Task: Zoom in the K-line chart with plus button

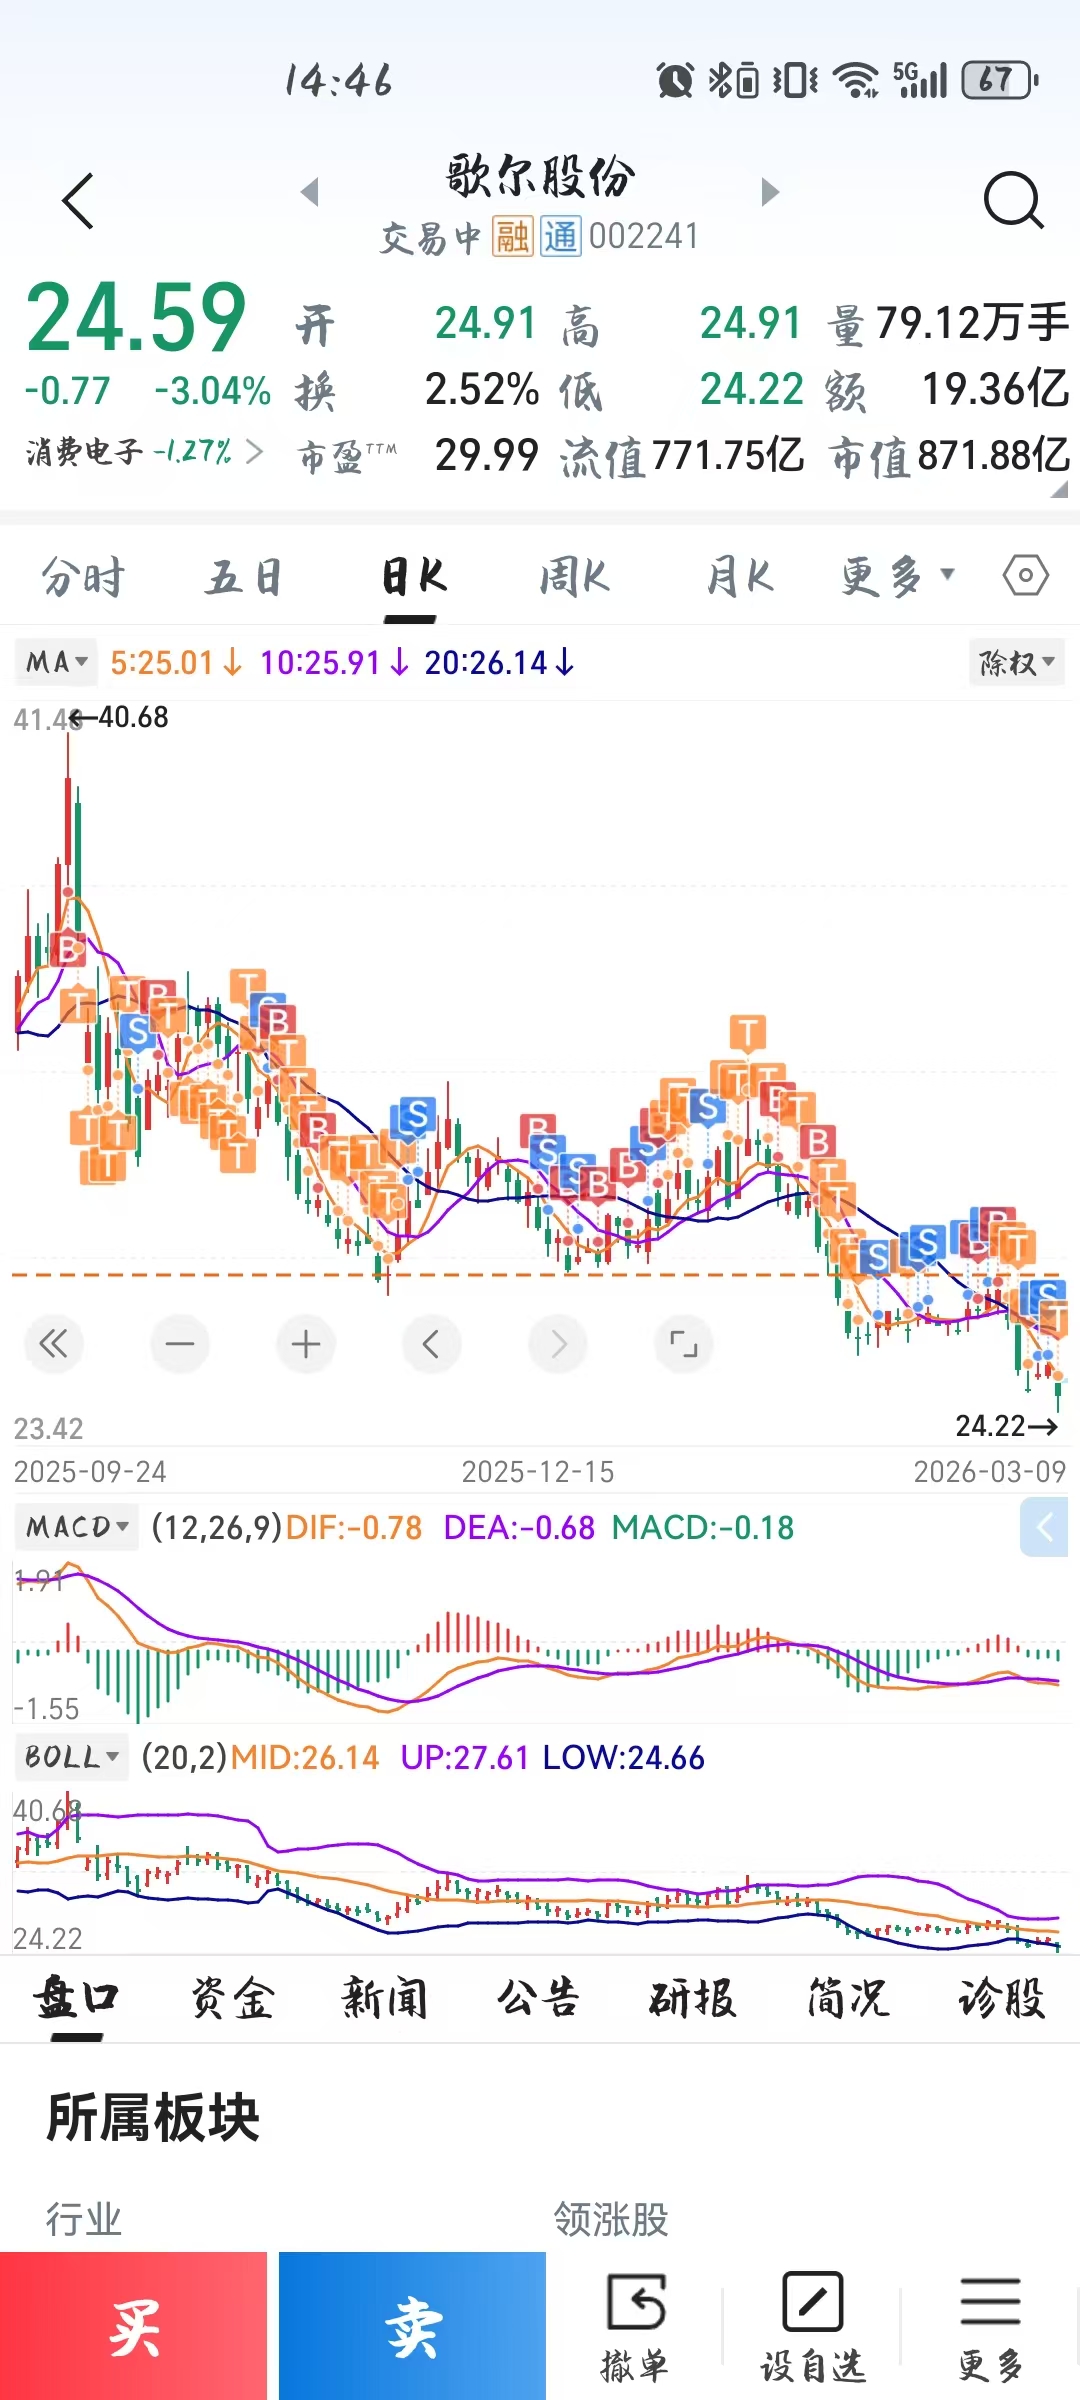Action: pyautogui.click(x=306, y=1344)
